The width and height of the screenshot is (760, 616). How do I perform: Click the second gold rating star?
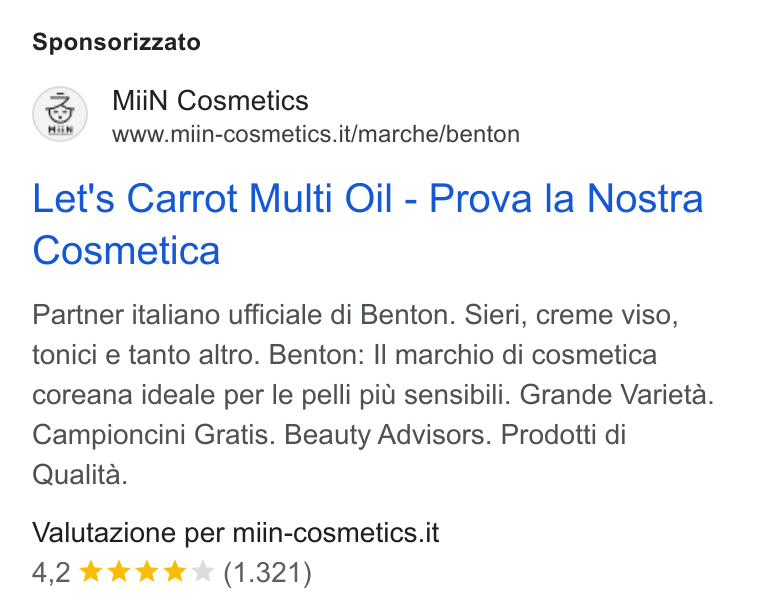tap(118, 571)
